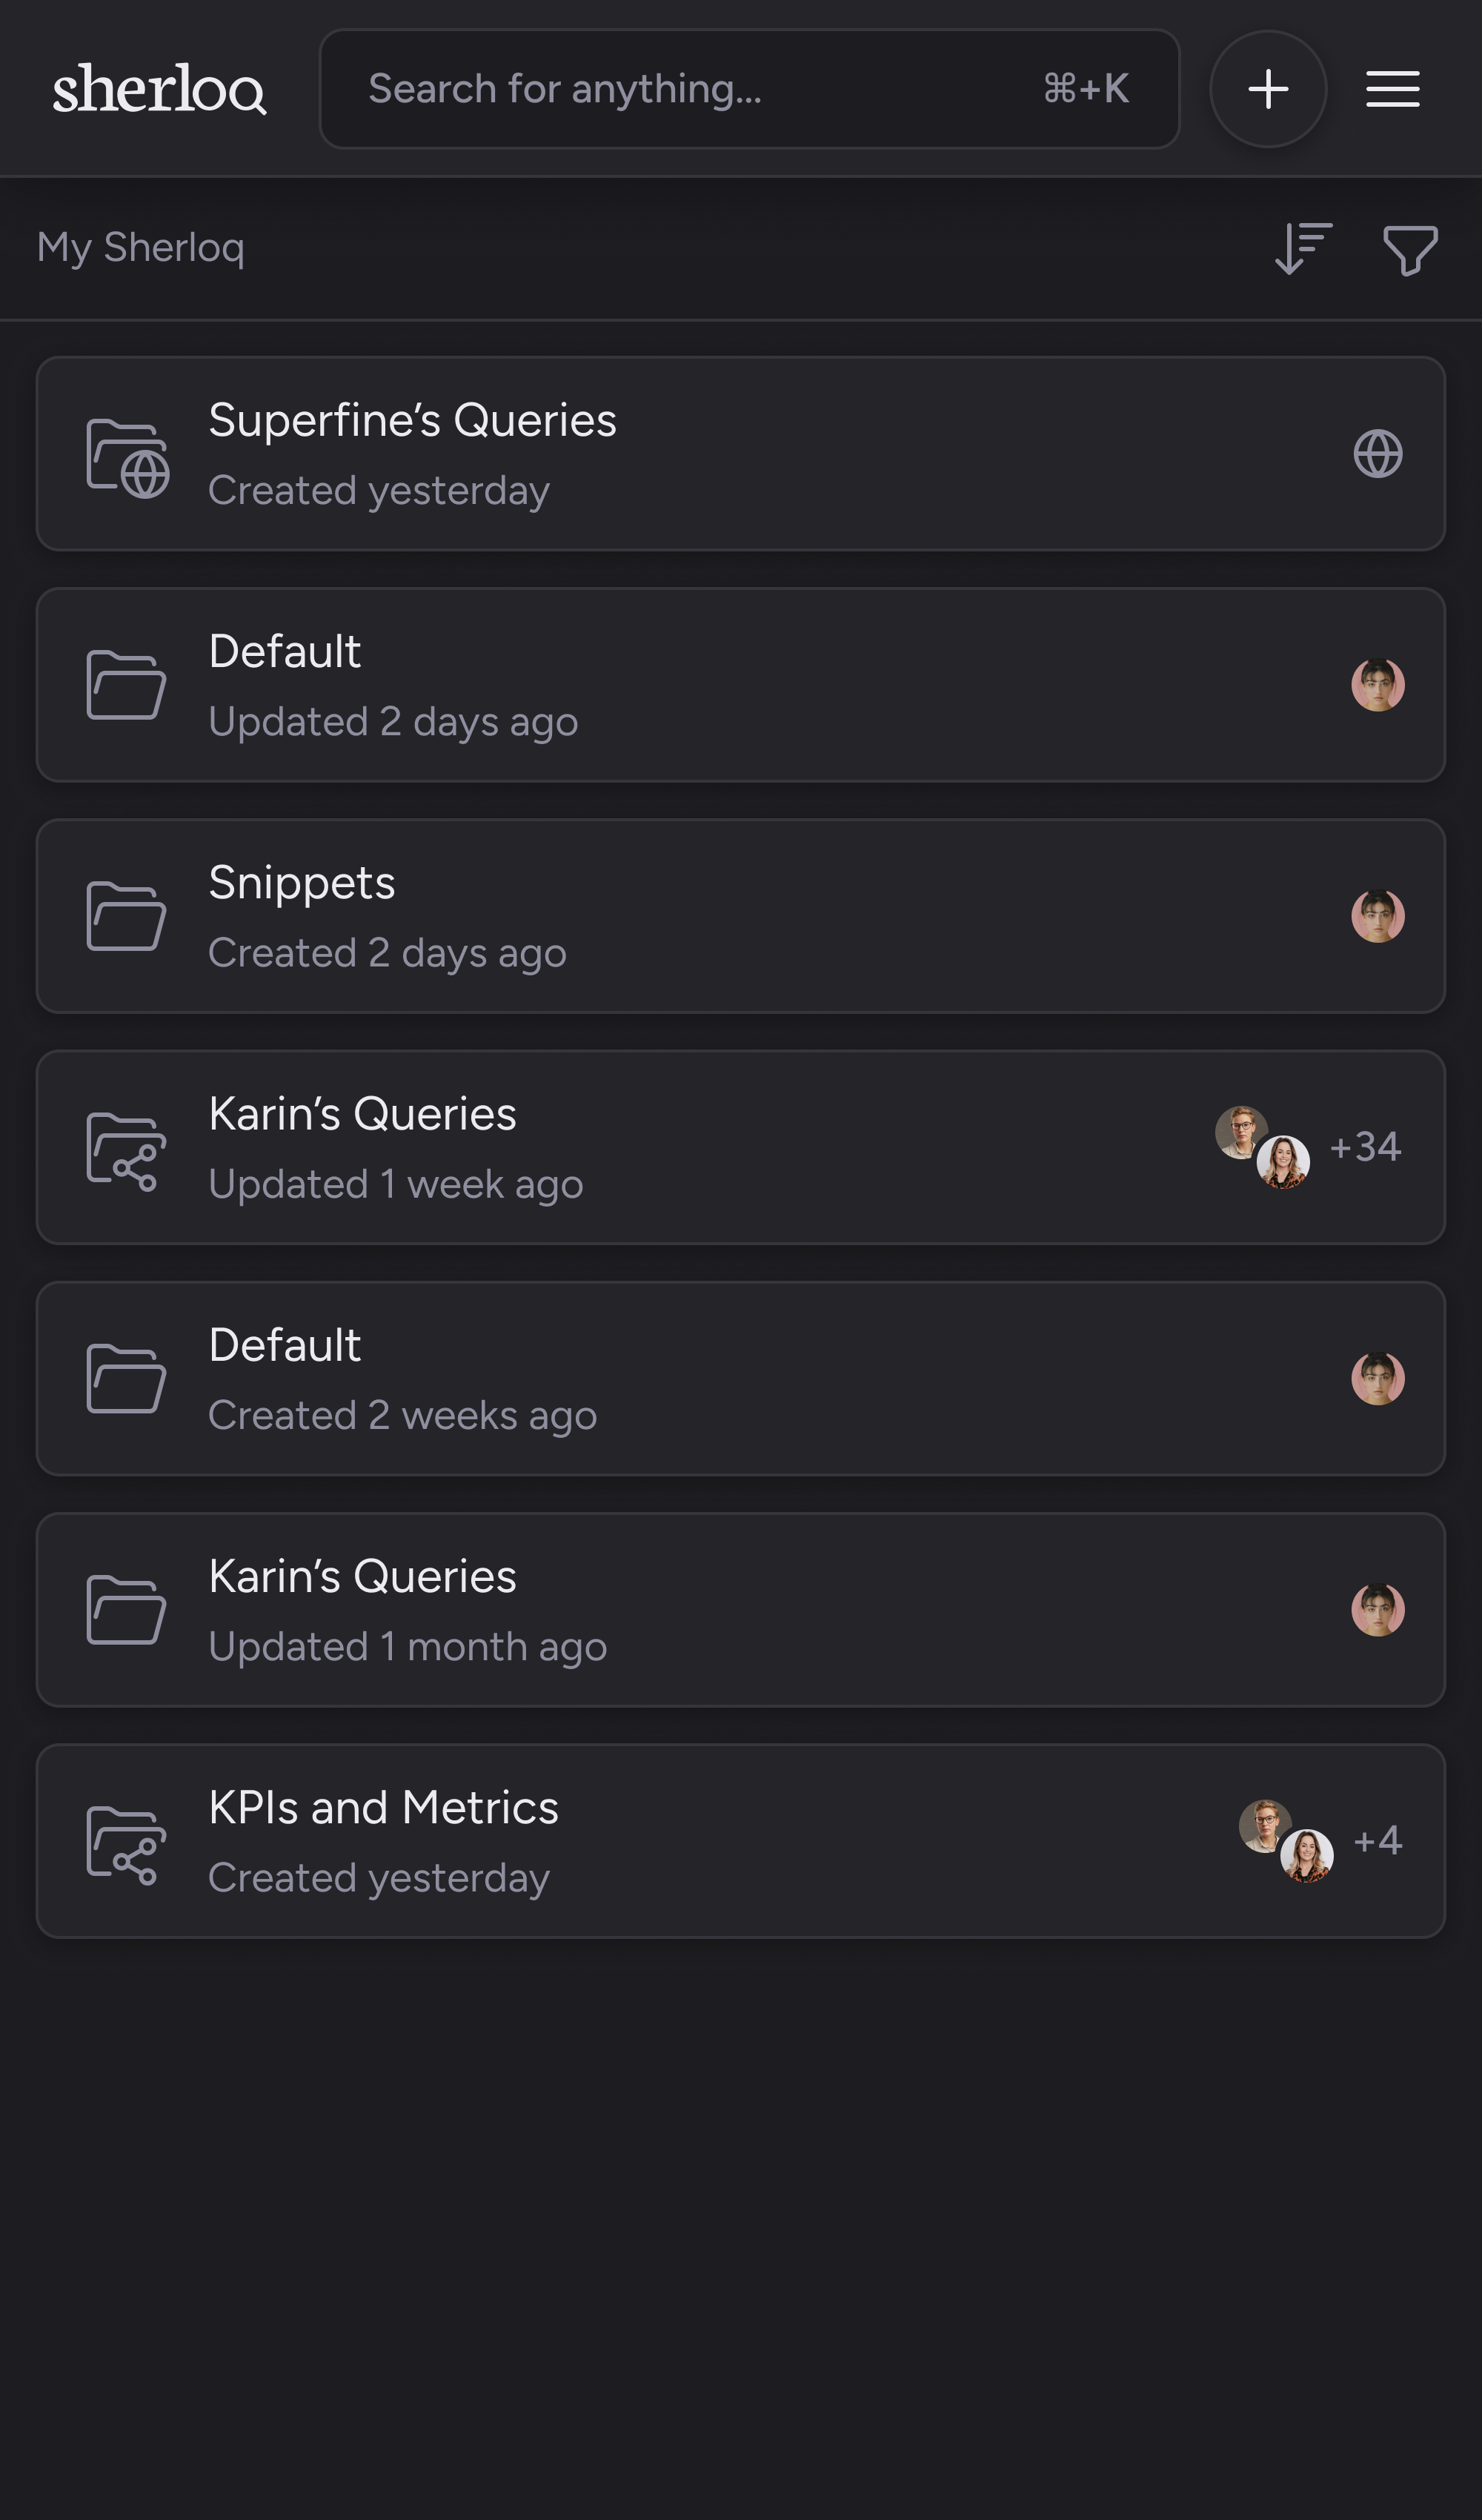Select the My Sherloq heading
Viewport: 1482px width, 2520px height.
pyautogui.click(x=141, y=250)
